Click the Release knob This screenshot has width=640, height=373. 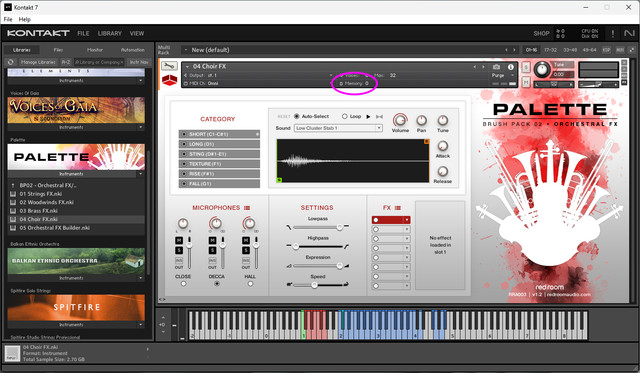coord(442,171)
